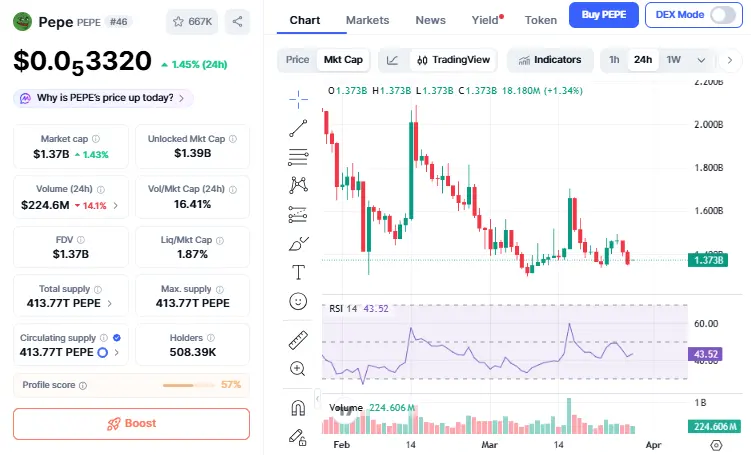Screen dimensions: 751x455
Task: Pick the brush drawing tool
Action: pos(298,243)
